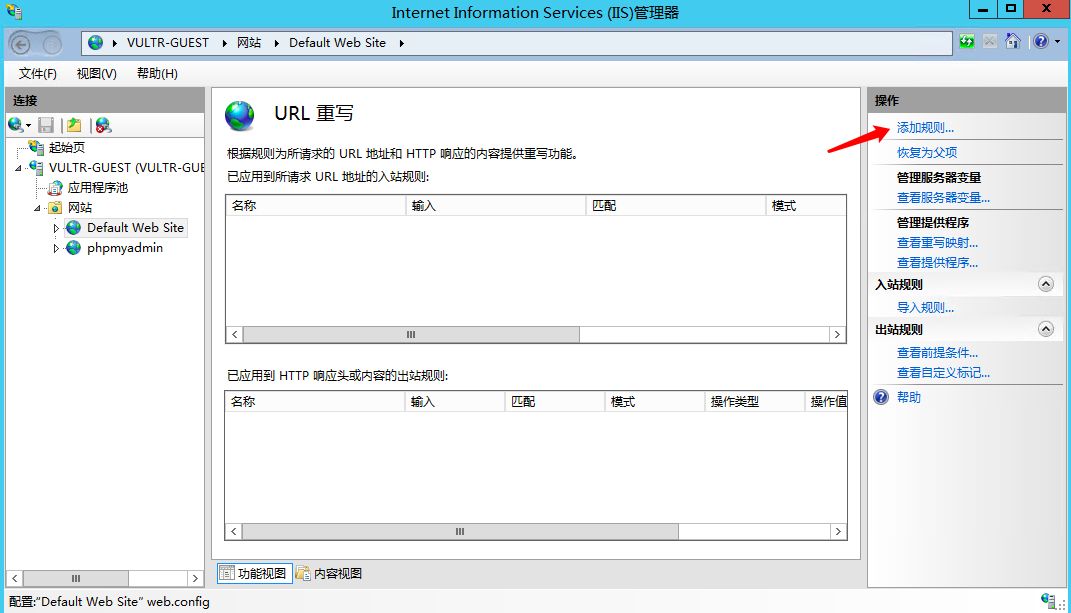The height and width of the screenshot is (613, 1071).
Task: Open breadcrumb arrow after Default Web Site
Action: point(402,43)
